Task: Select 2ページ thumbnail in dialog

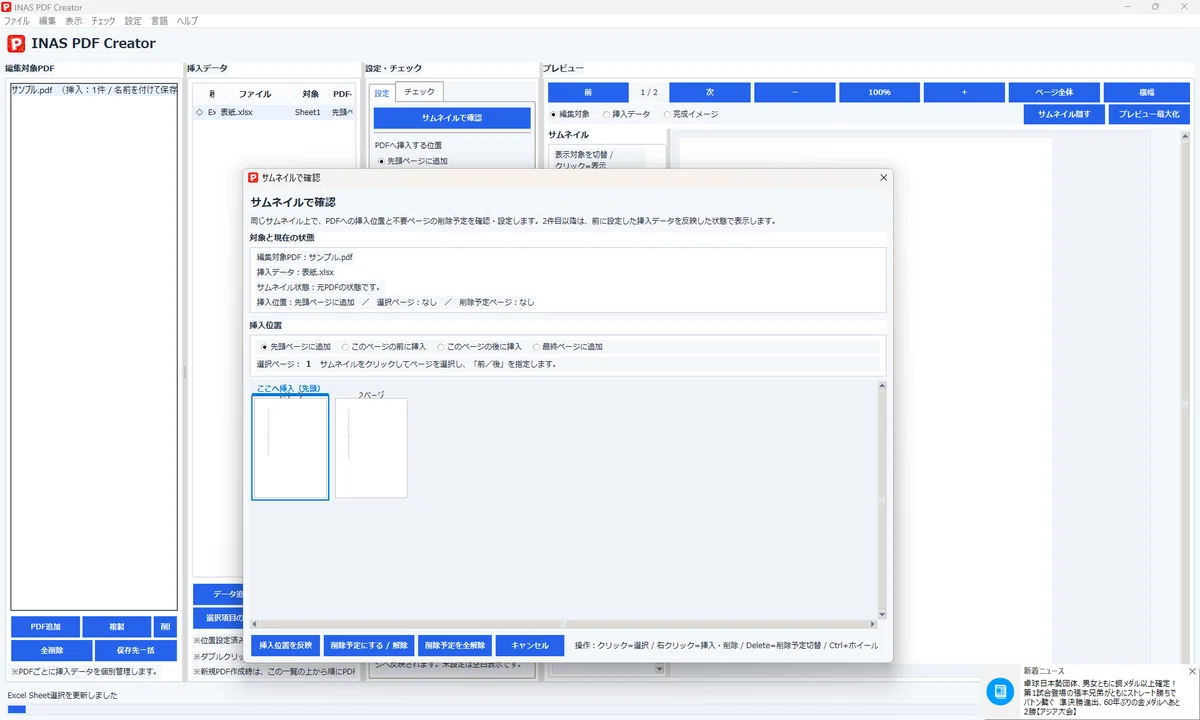Action: [x=371, y=447]
